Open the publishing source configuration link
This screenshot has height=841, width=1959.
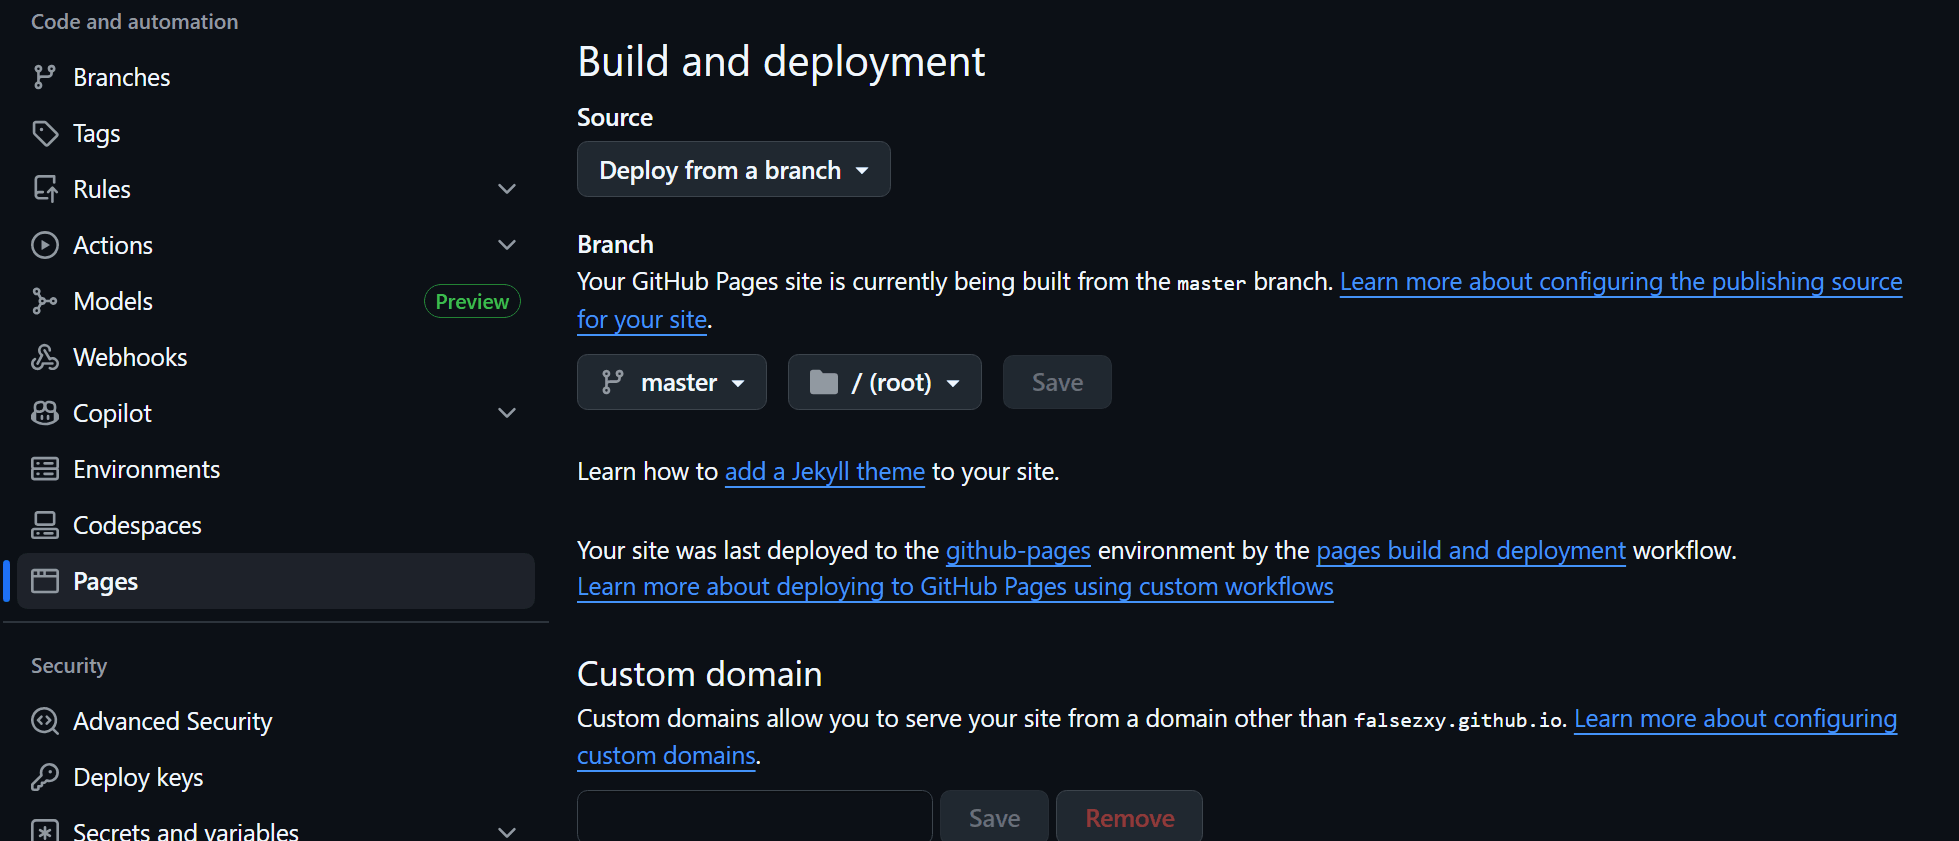[x=1620, y=282]
